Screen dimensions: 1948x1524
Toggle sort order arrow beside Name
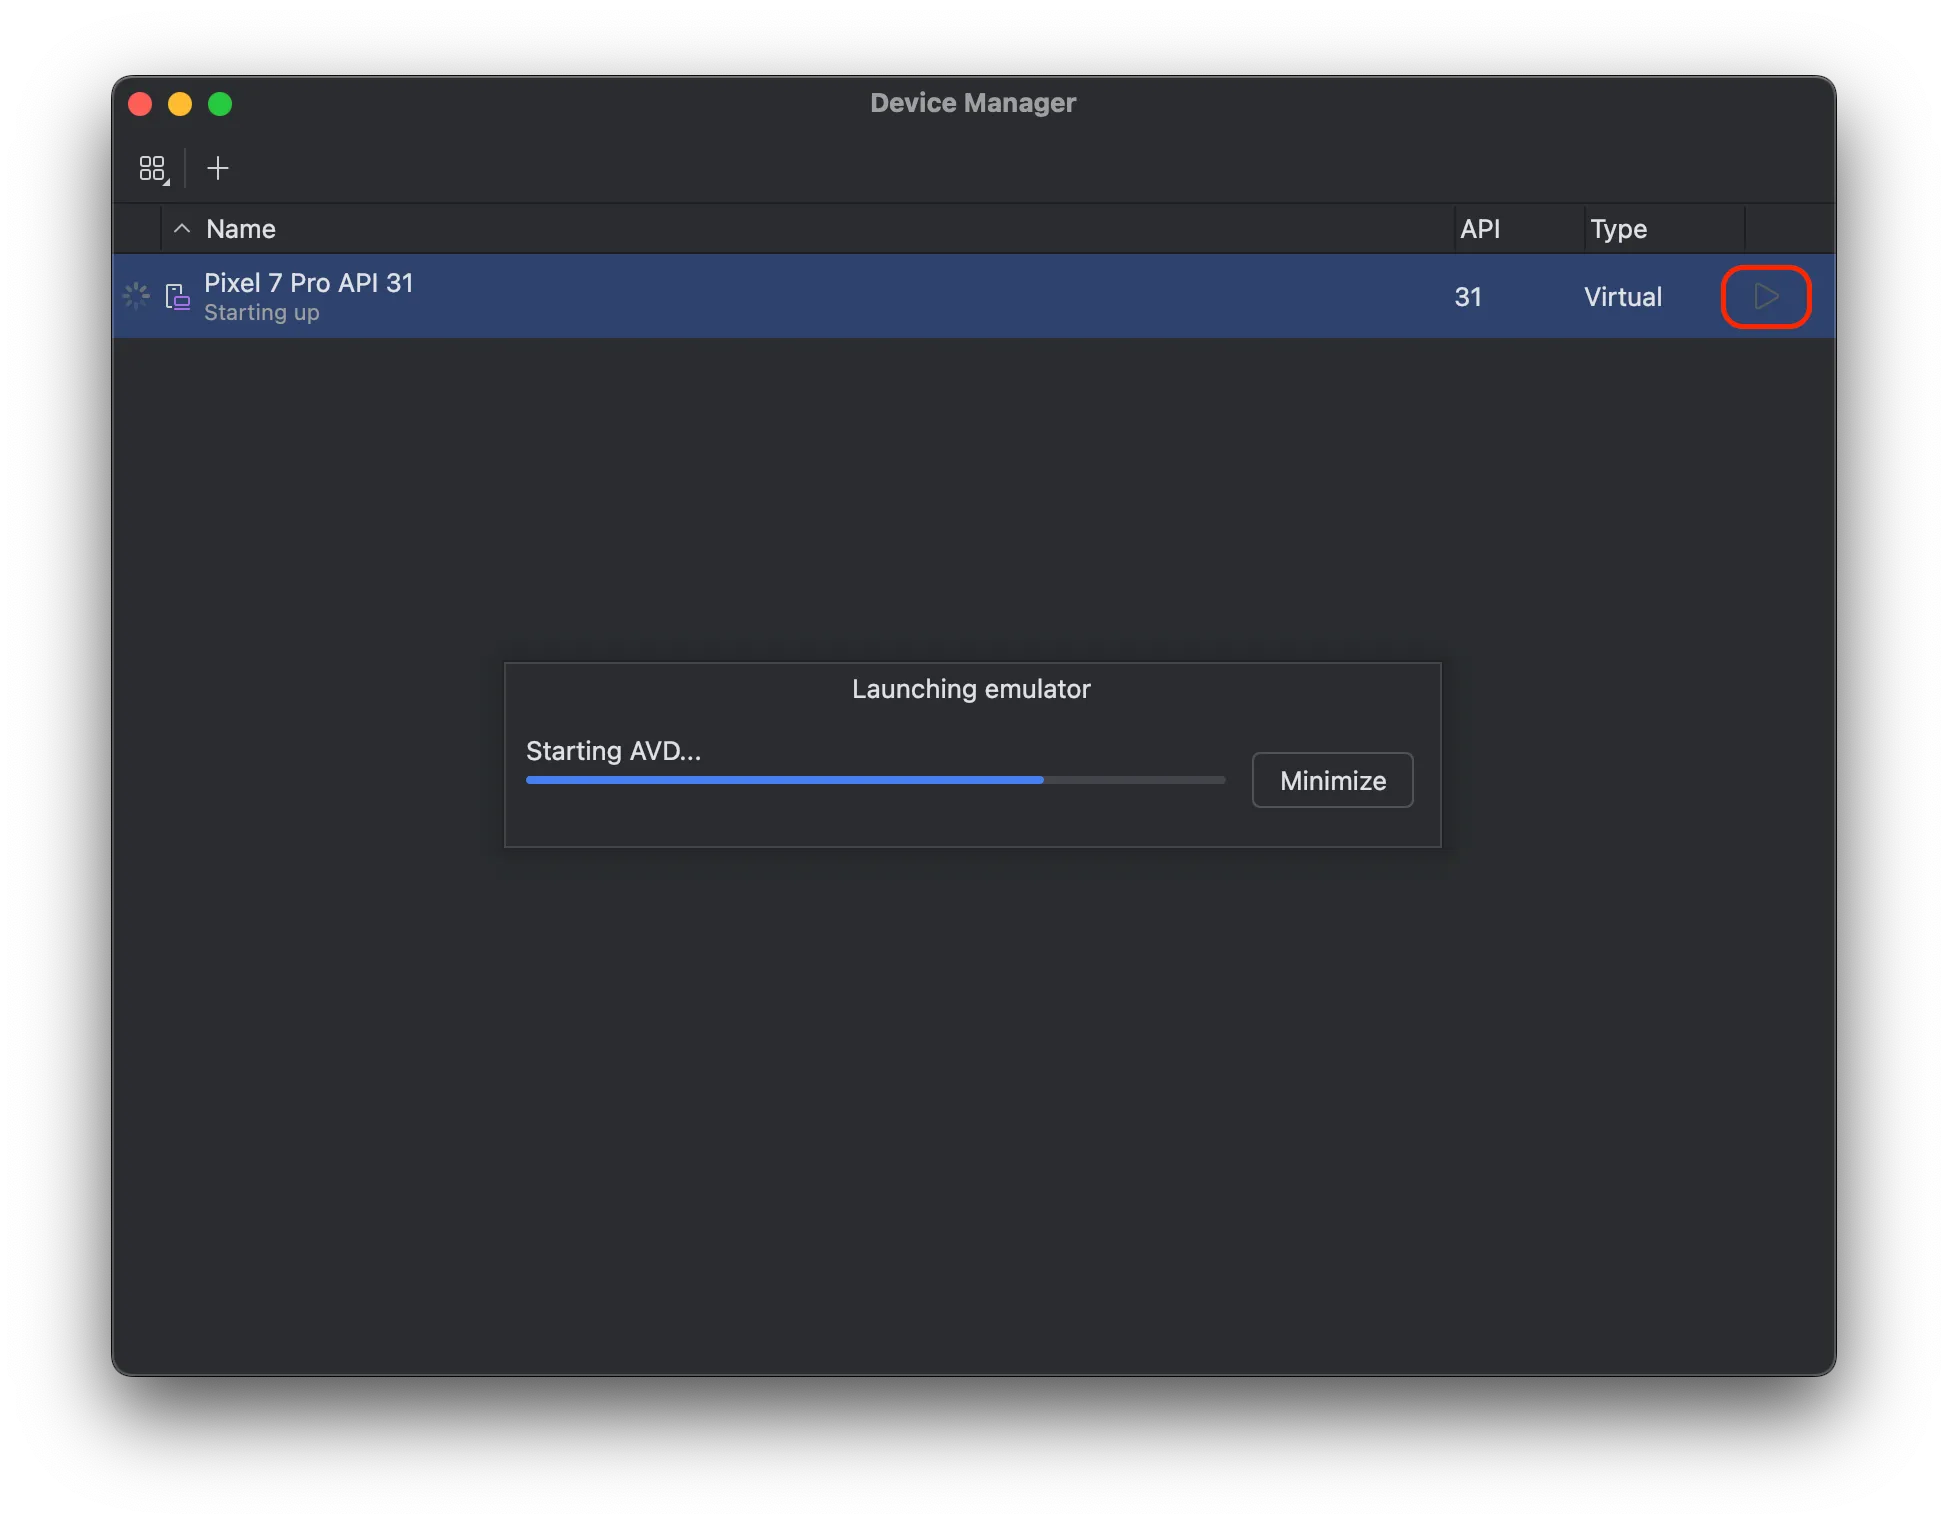point(182,229)
